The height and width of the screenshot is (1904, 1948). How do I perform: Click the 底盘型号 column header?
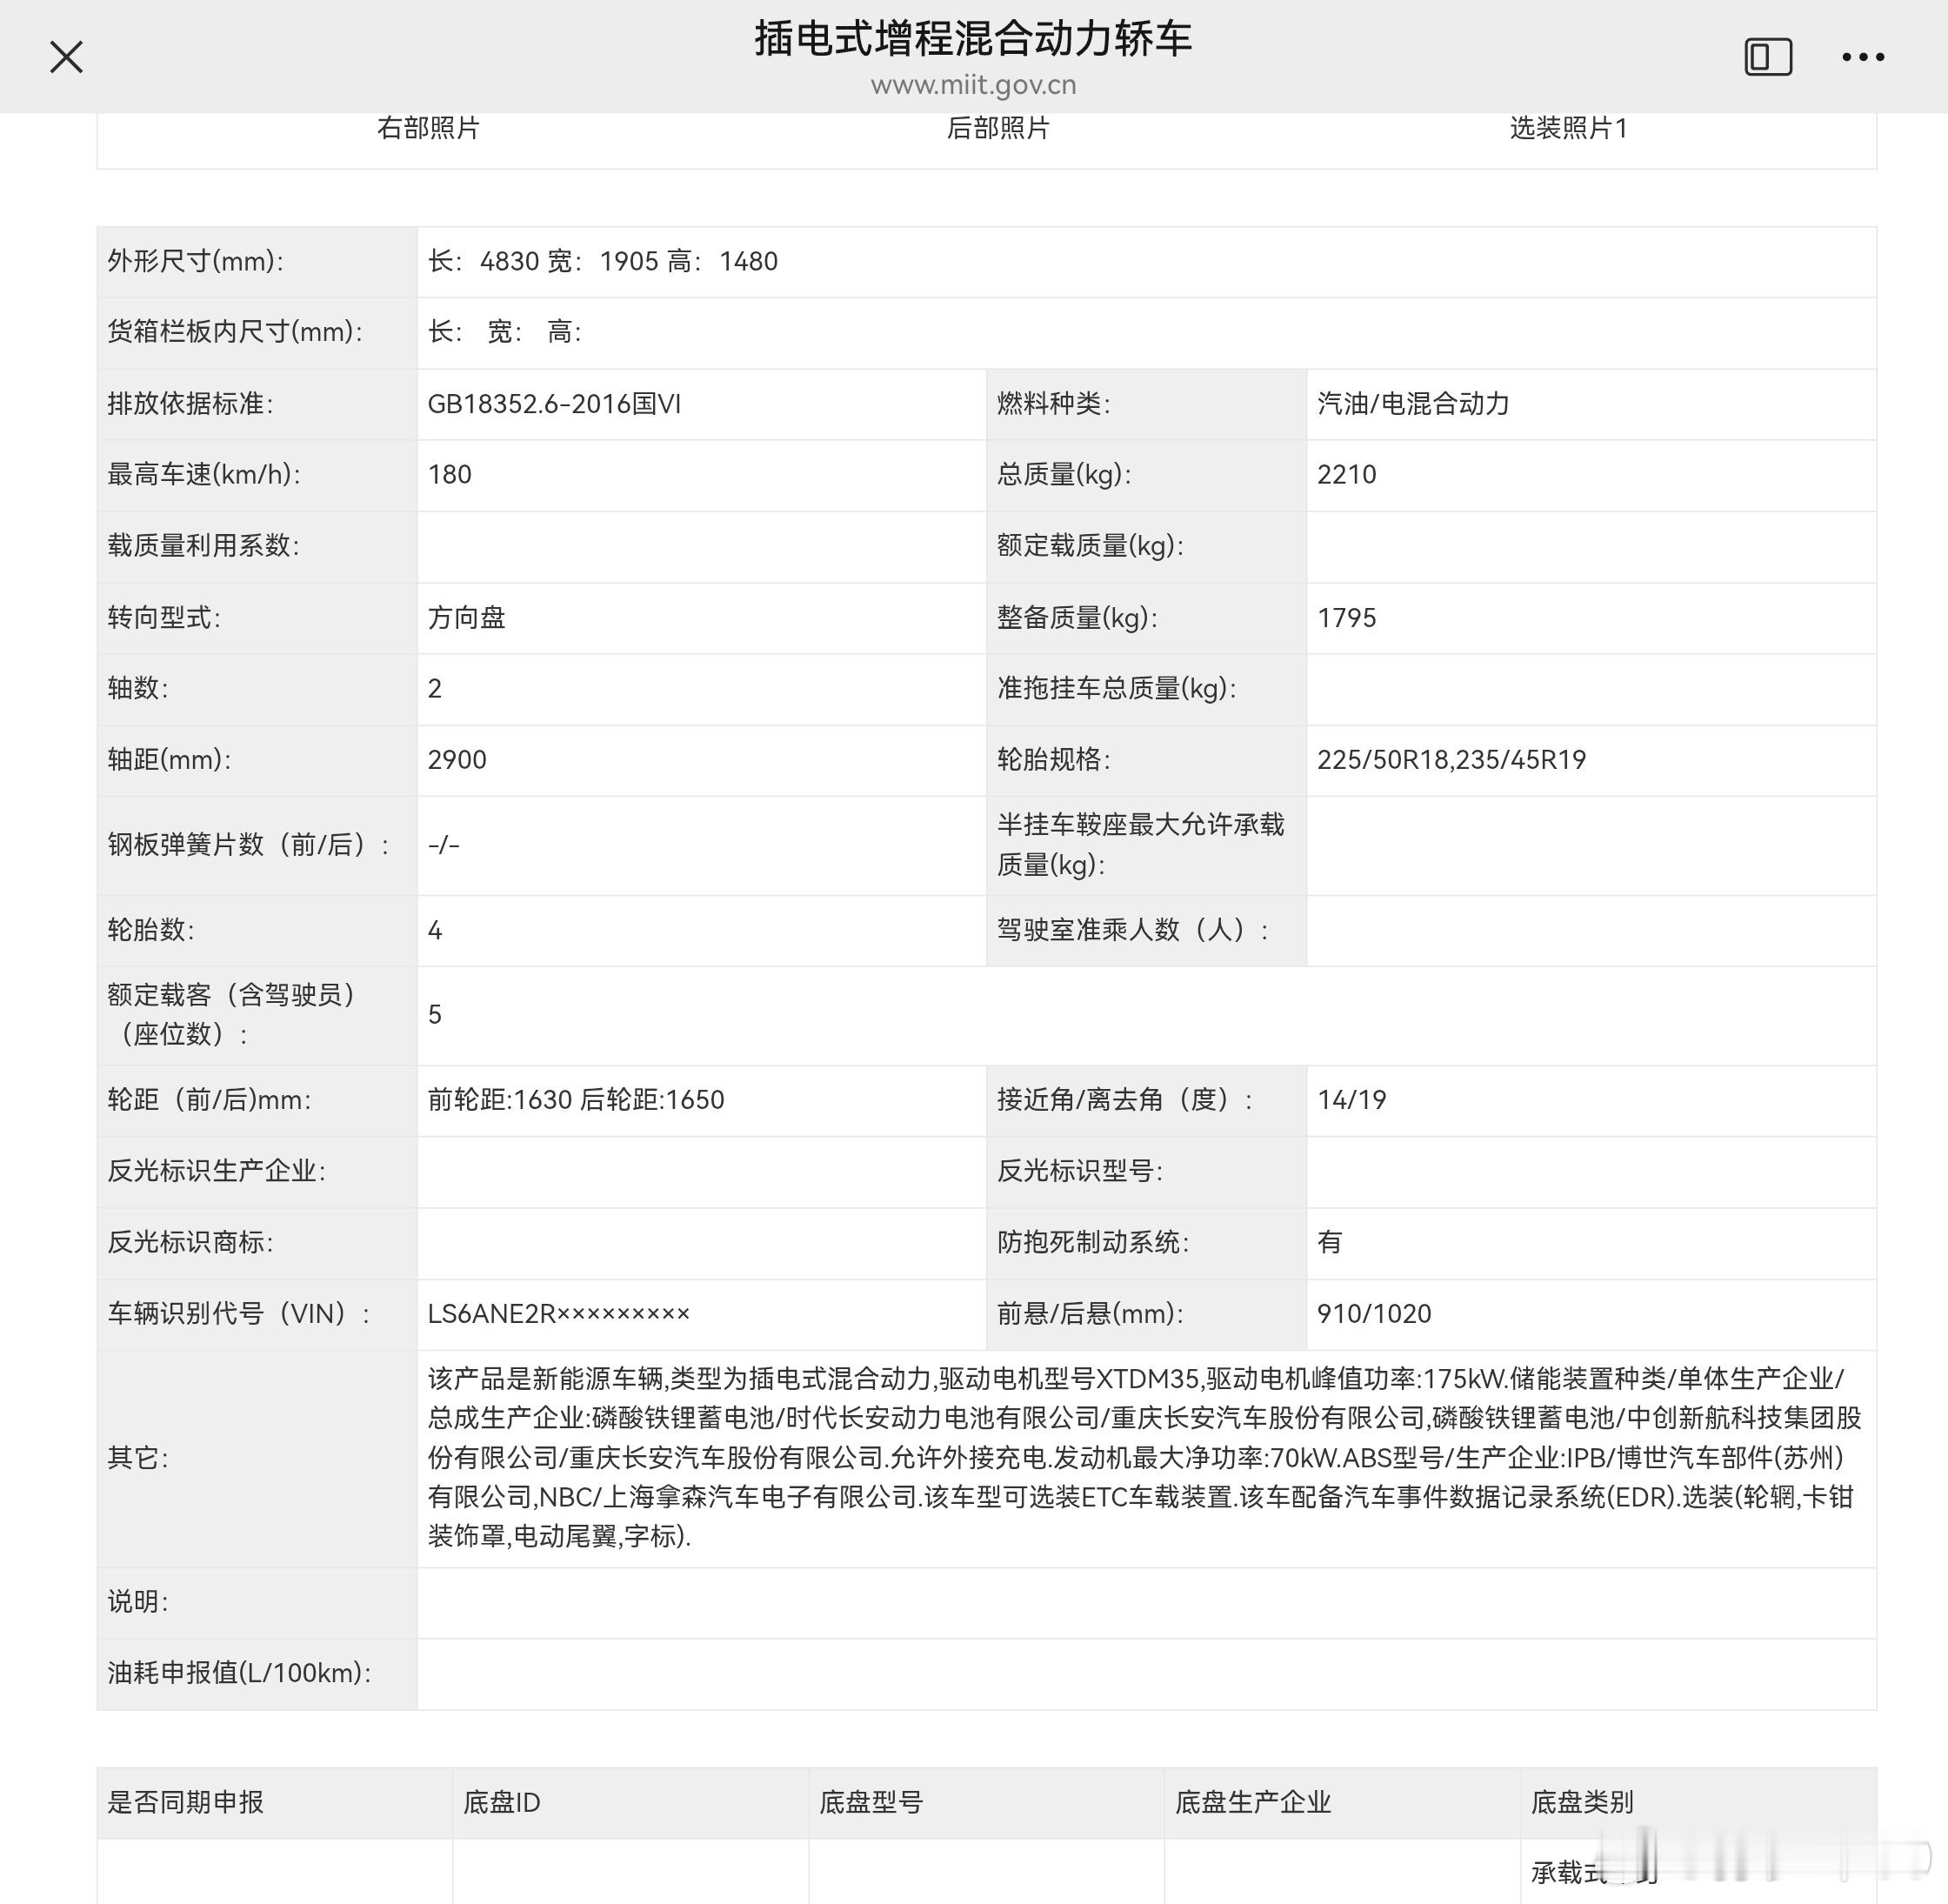871,1803
